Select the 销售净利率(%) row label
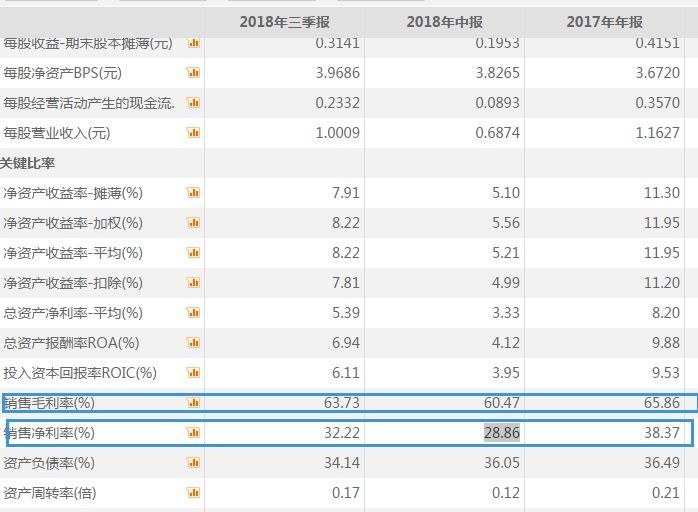This screenshot has width=698, height=512. tap(49, 433)
